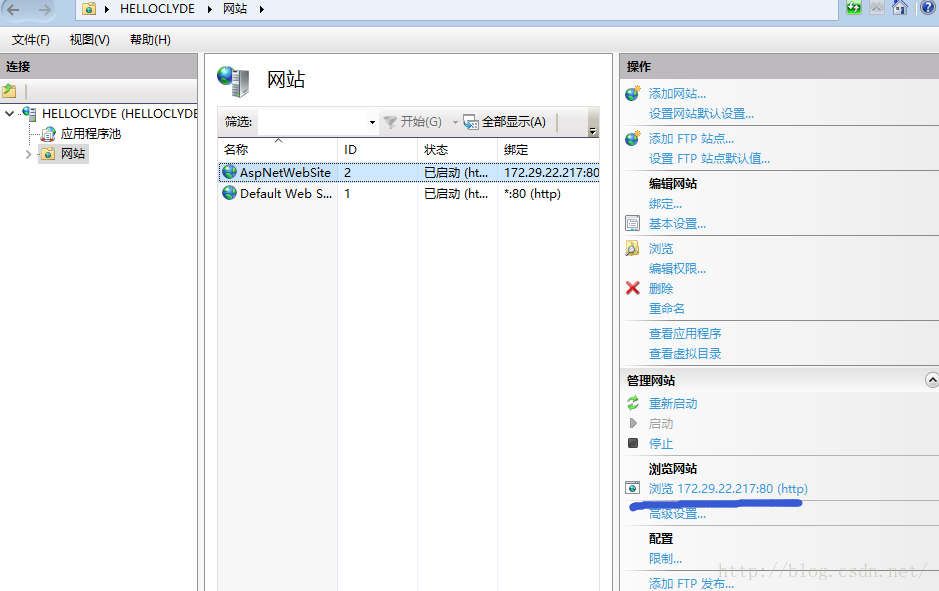939x591 pixels.
Task: Click the 停止 square icon
Action: [633, 443]
